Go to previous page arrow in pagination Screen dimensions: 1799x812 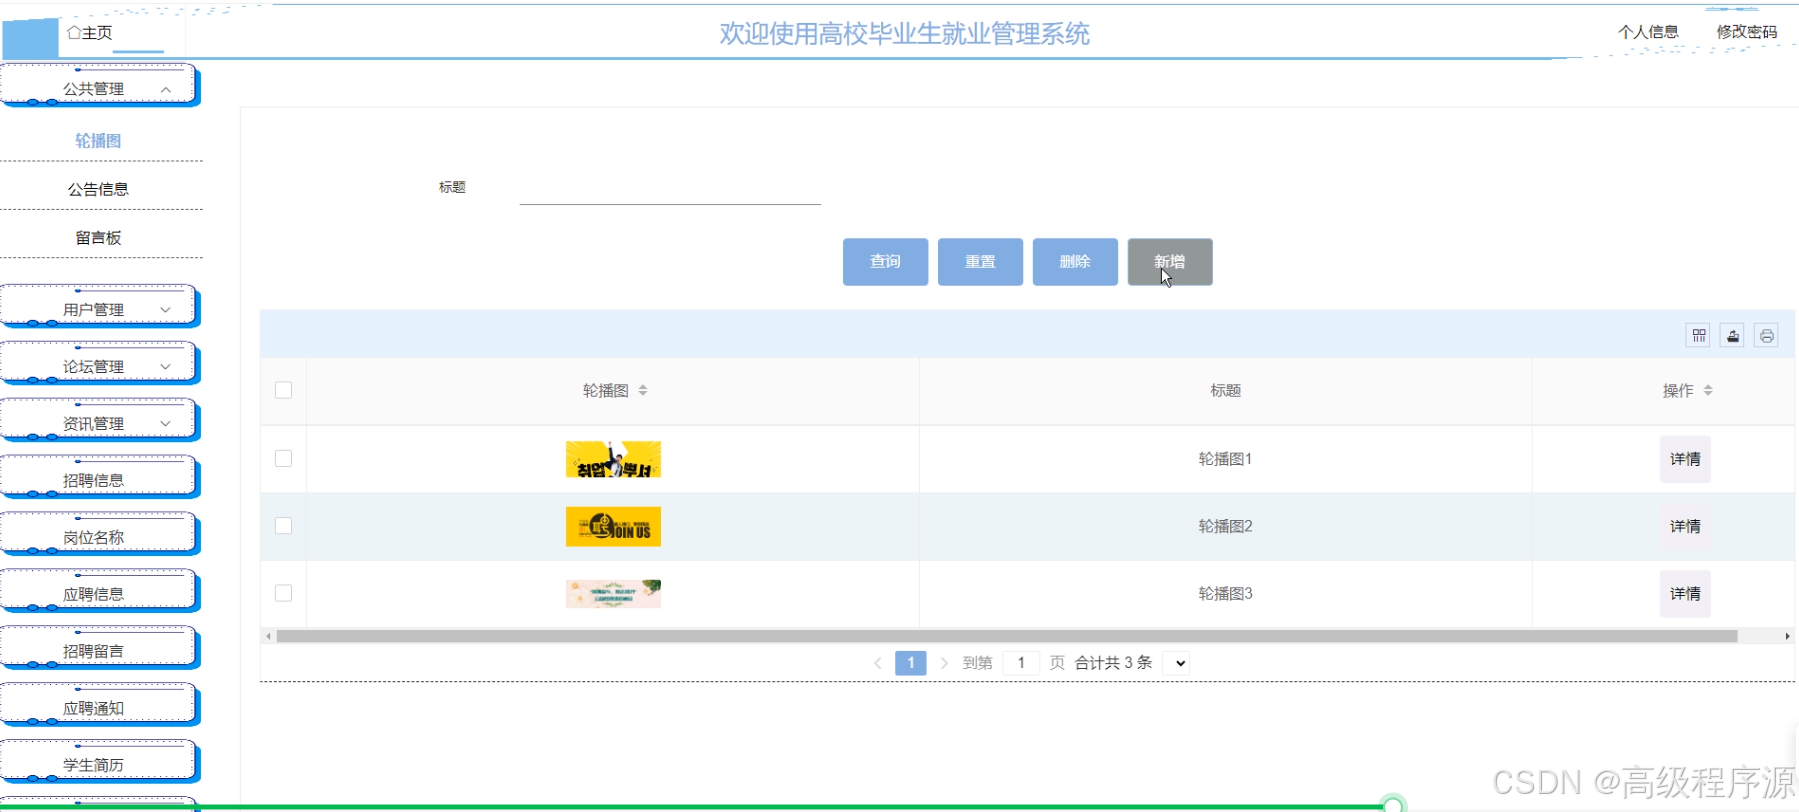(x=878, y=663)
